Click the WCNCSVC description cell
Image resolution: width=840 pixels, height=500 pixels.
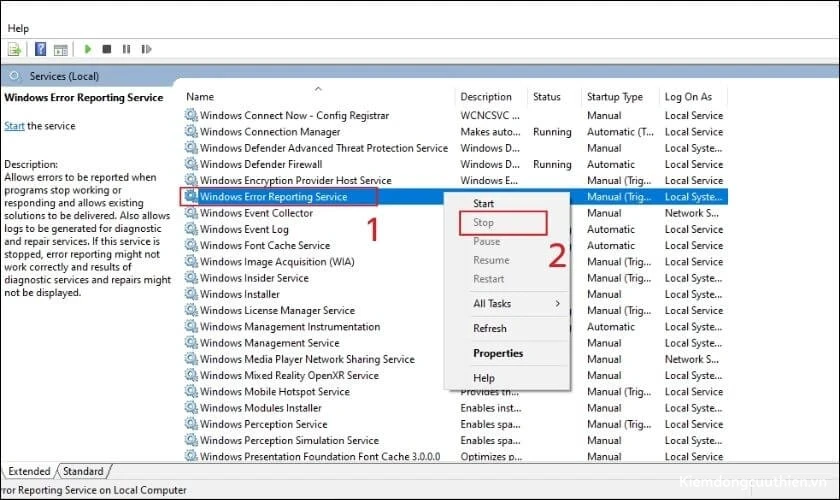490,115
